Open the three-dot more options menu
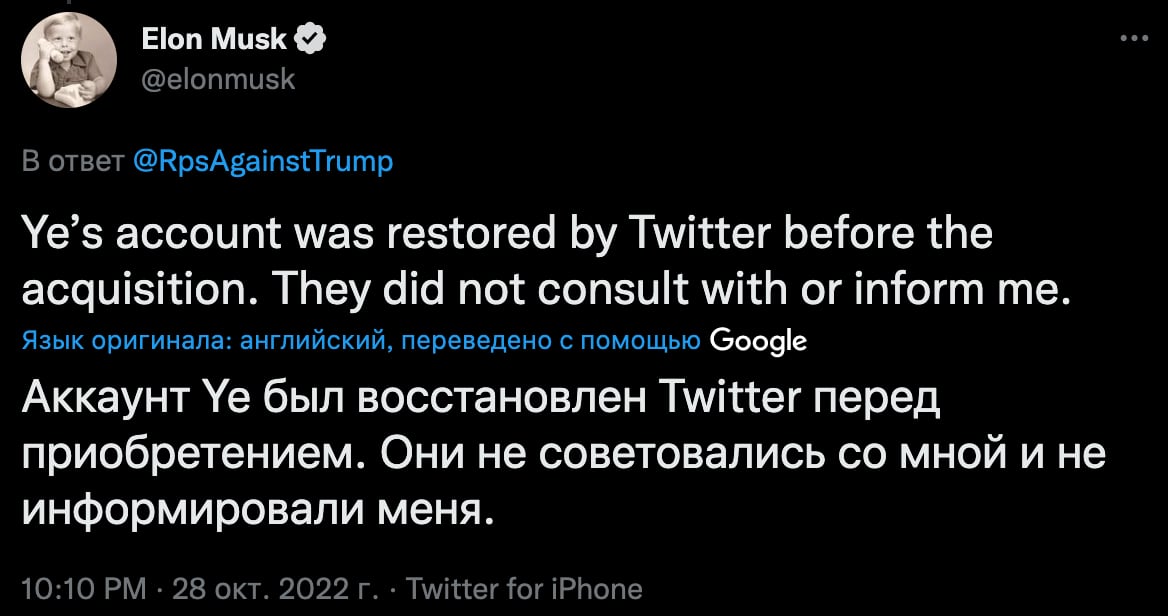Screen dimensions: 1168x616 tap(1133, 39)
